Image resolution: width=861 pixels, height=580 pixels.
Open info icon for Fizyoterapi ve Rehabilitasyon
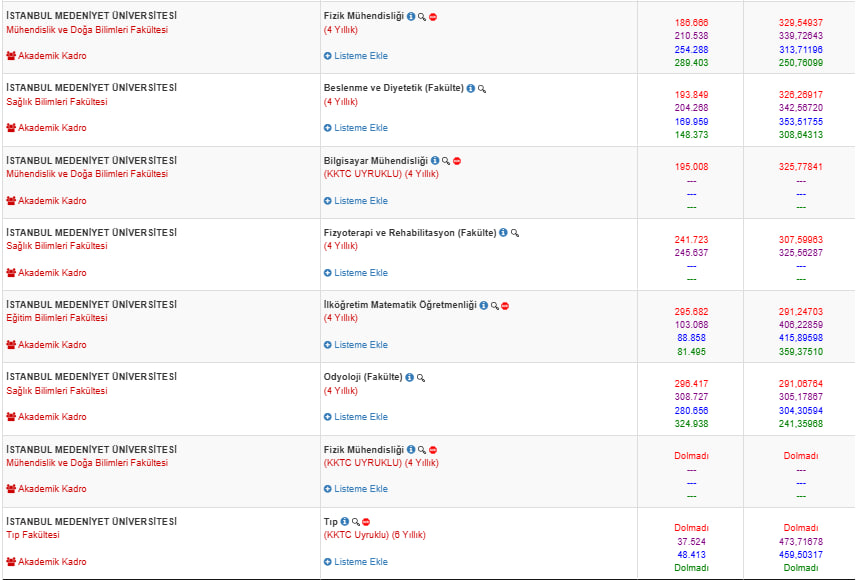[x=503, y=233]
